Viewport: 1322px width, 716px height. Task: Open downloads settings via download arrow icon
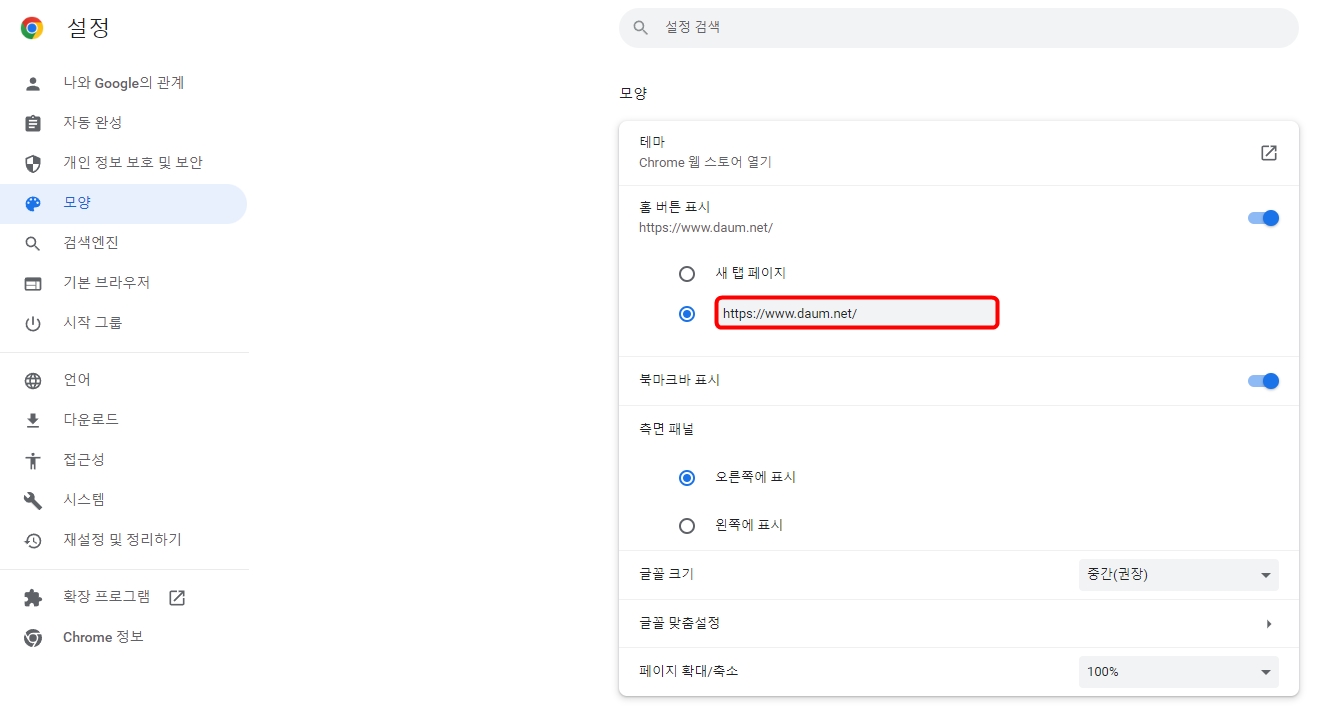tap(33, 419)
